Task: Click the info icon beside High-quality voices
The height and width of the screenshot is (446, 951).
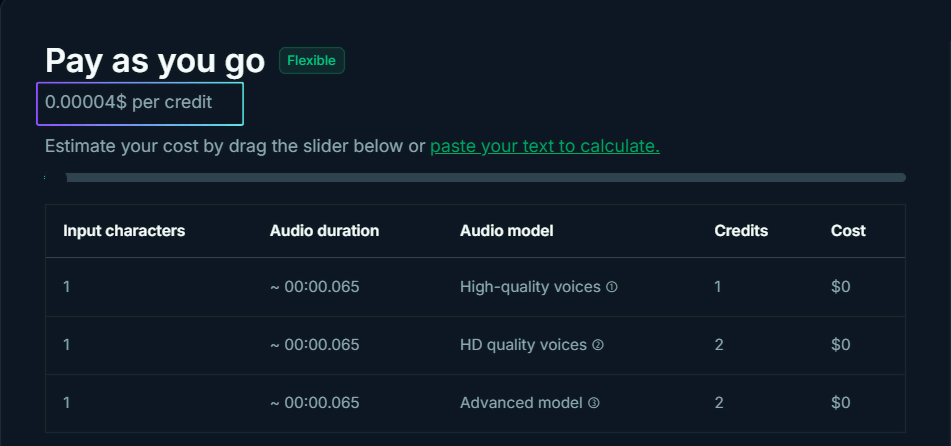Action: [612, 287]
